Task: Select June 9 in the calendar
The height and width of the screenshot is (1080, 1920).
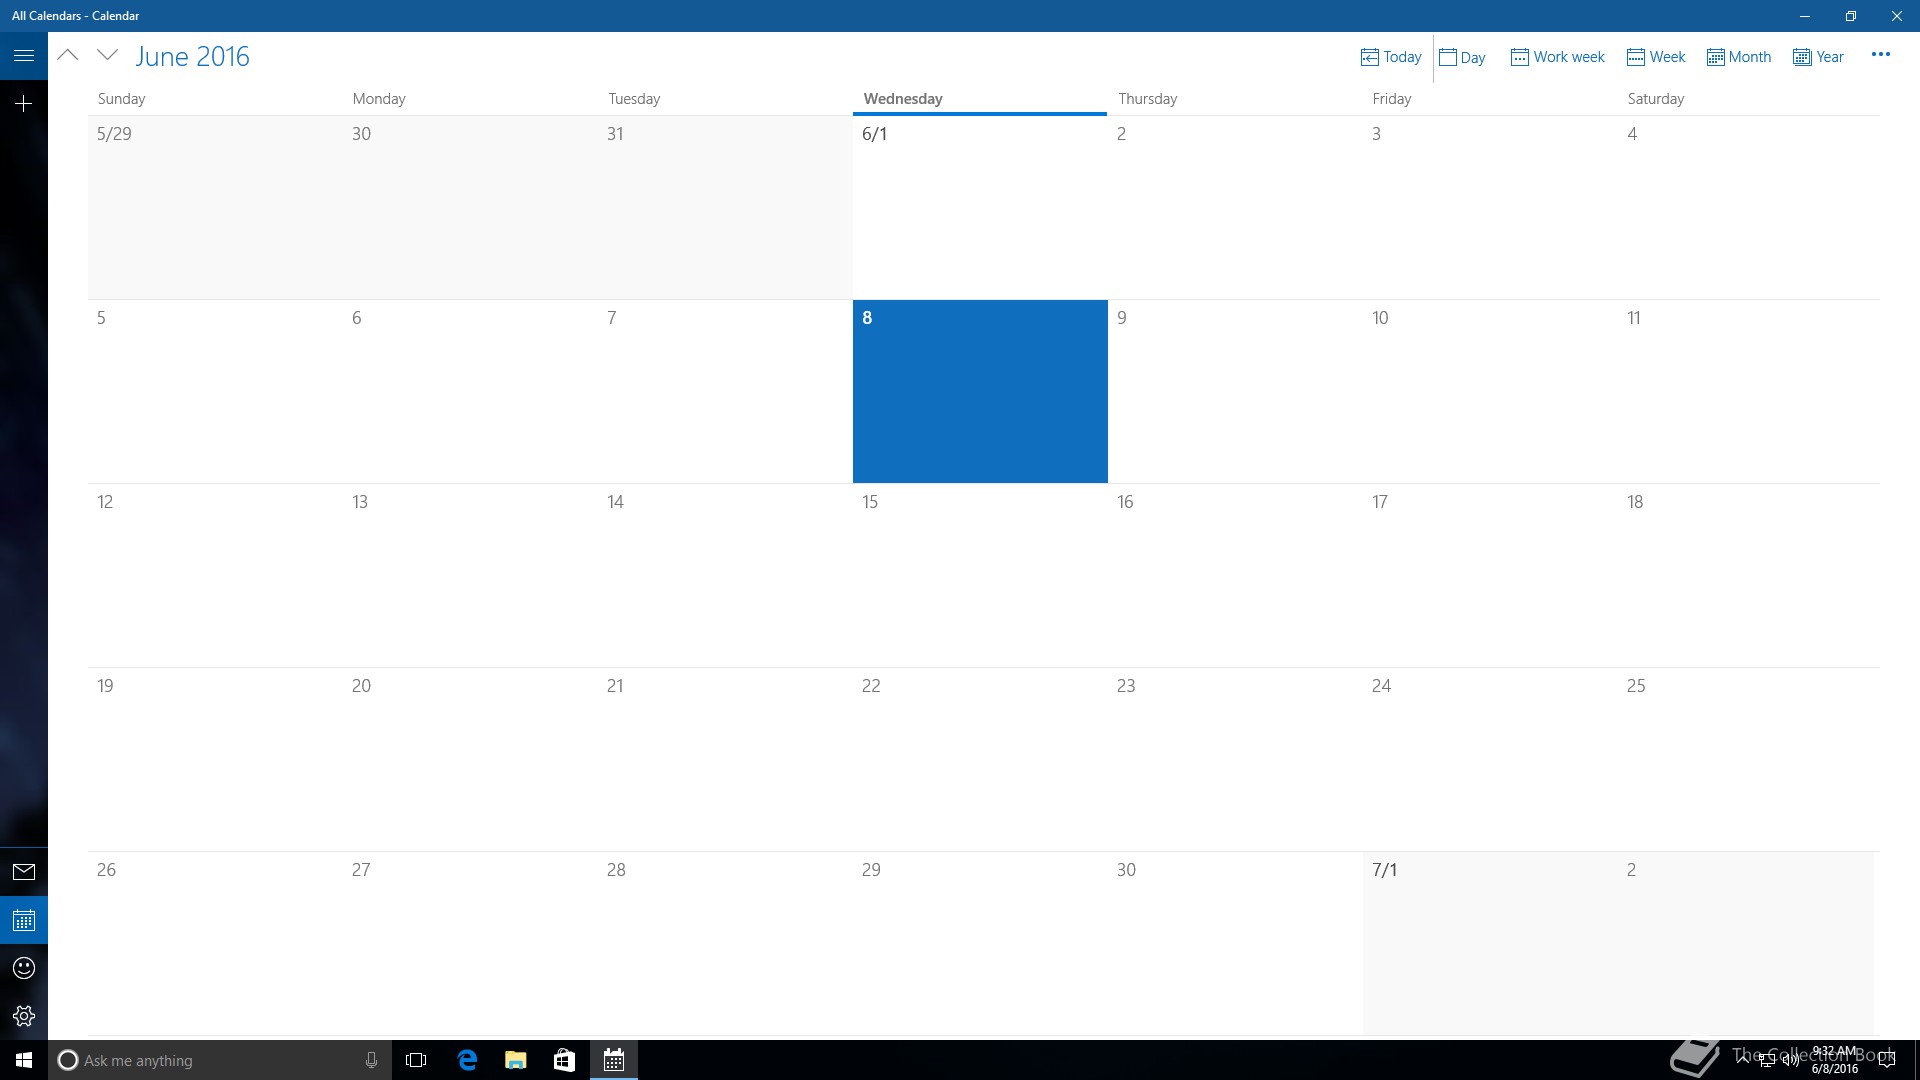Action: (1235, 391)
